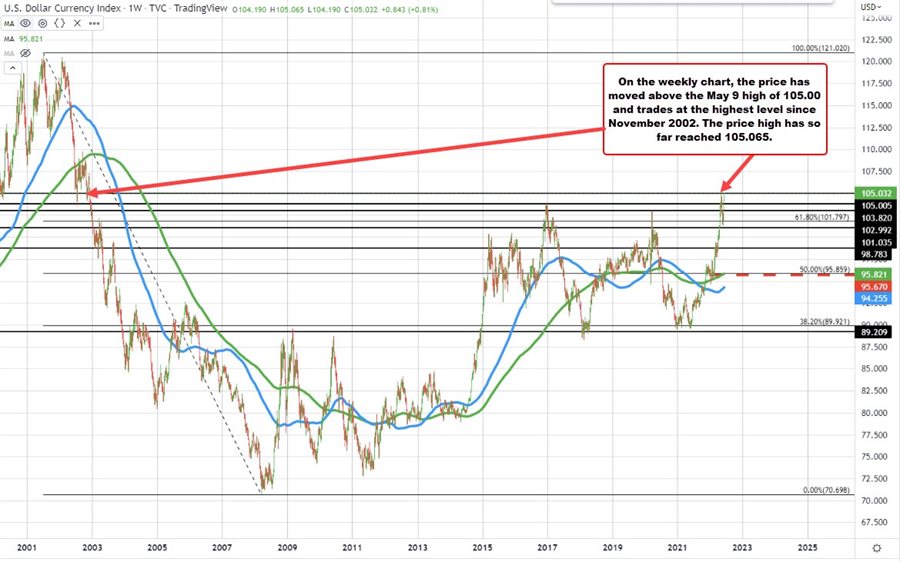Click the O104.190 open value in header
Image resolution: width=900 pixels, height=562 pixels.
tap(249, 9)
